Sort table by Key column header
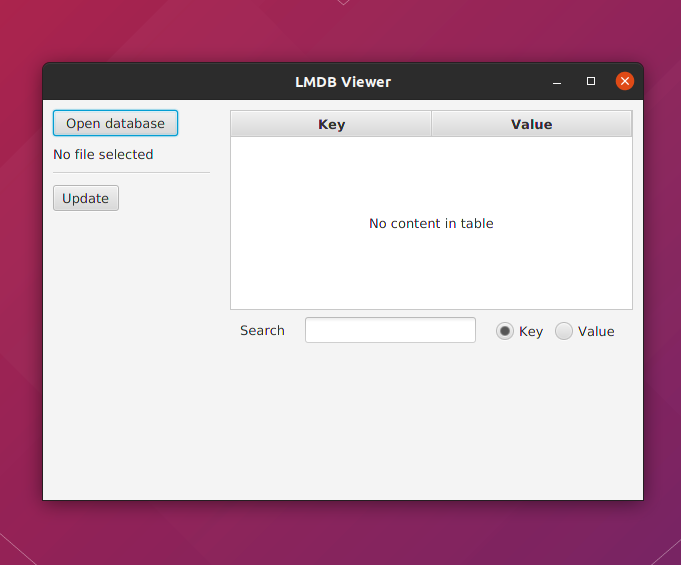 [x=331, y=124]
